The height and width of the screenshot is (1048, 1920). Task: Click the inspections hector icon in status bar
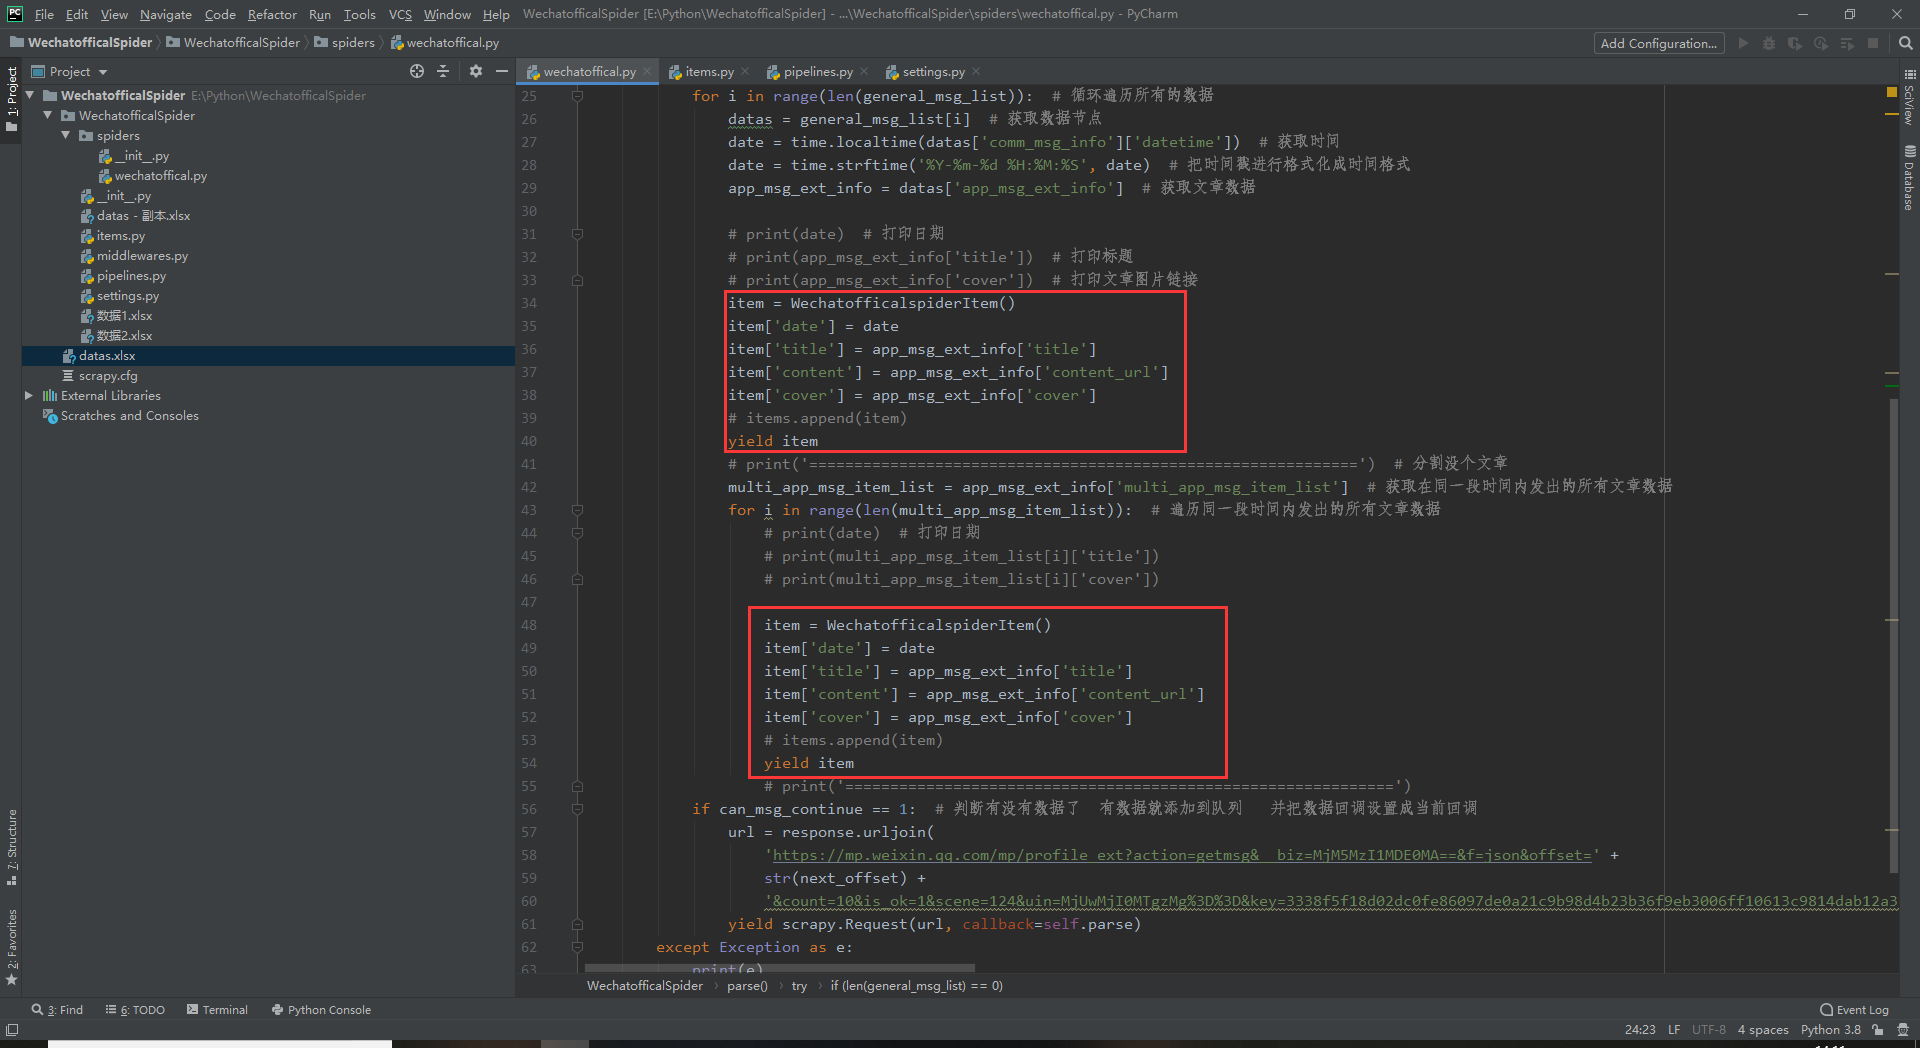pos(1902,1029)
